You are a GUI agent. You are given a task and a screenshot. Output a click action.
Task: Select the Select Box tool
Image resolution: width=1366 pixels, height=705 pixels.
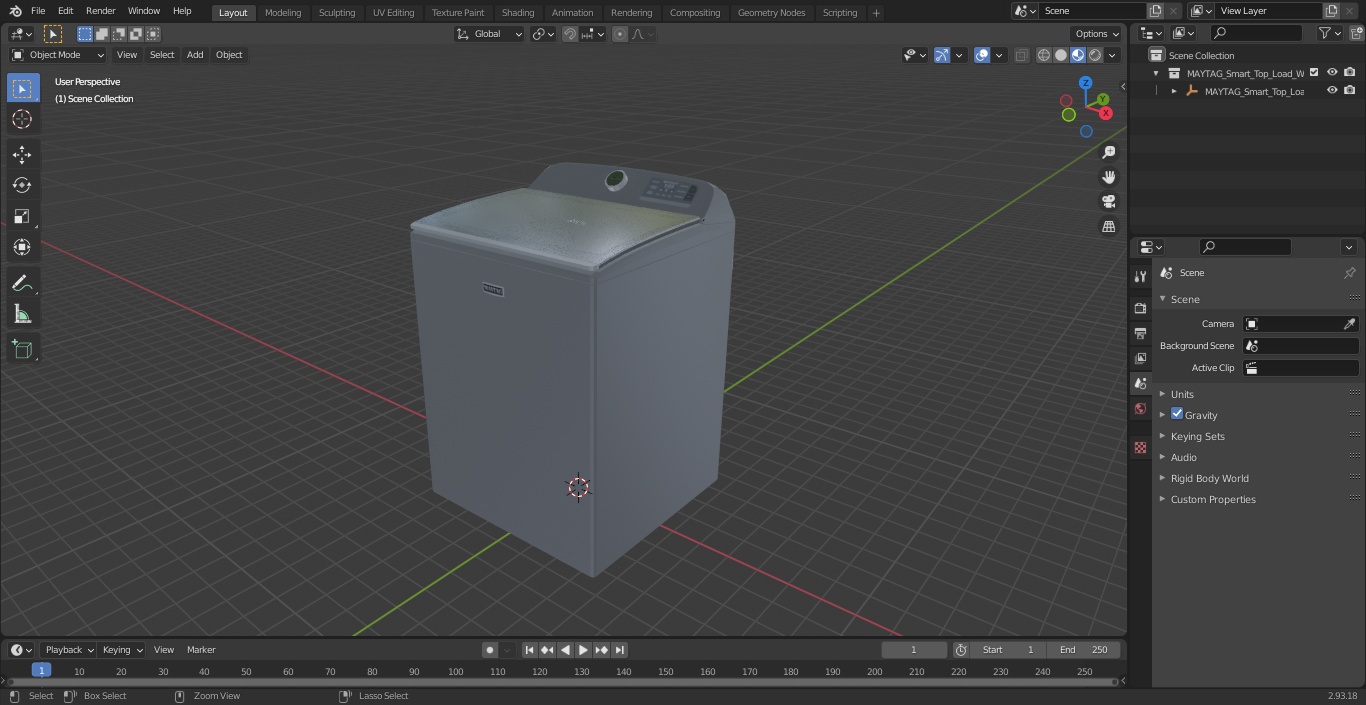click(x=22, y=88)
